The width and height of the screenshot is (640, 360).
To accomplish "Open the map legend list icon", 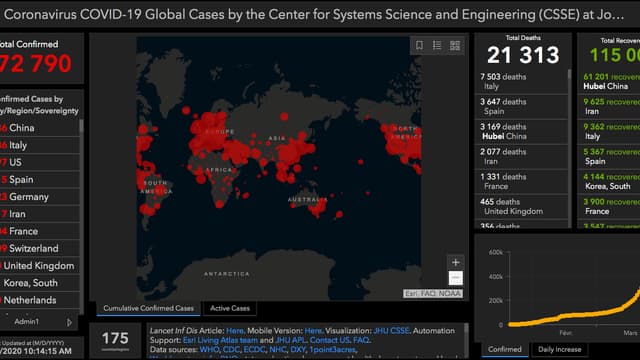I will pos(437,45).
